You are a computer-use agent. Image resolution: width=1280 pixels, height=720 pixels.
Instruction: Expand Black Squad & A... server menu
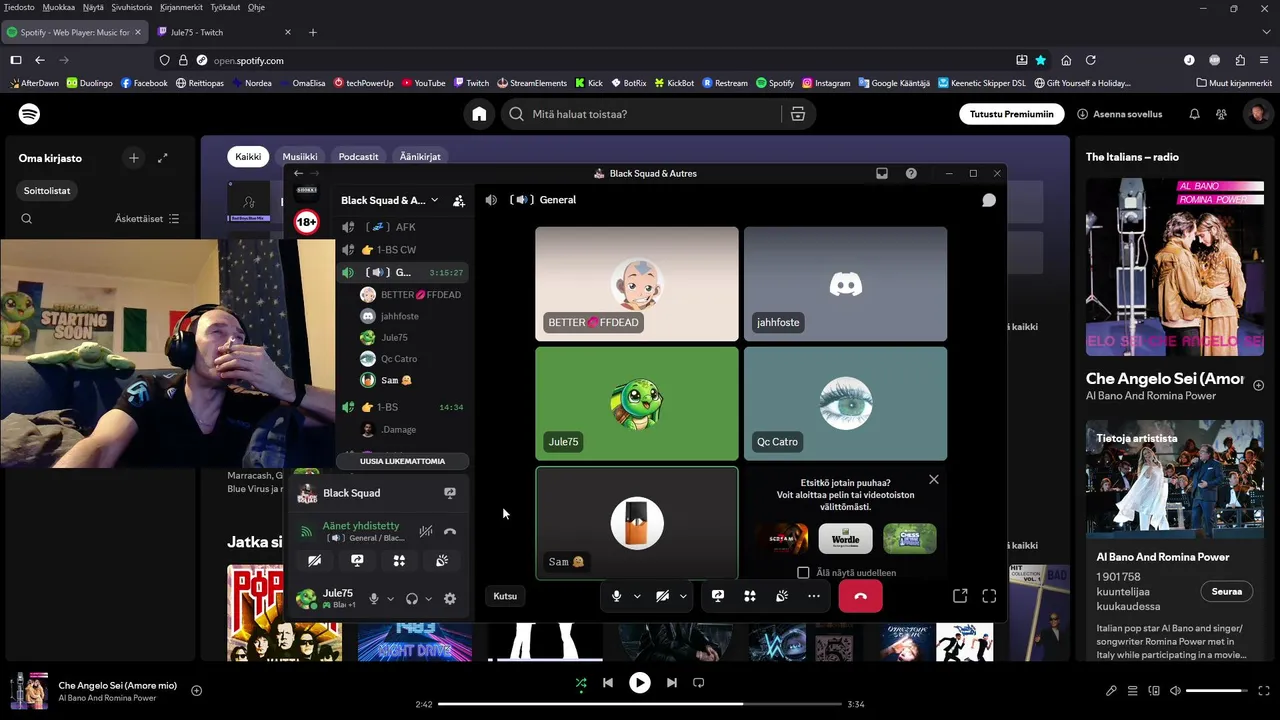tap(390, 200)
